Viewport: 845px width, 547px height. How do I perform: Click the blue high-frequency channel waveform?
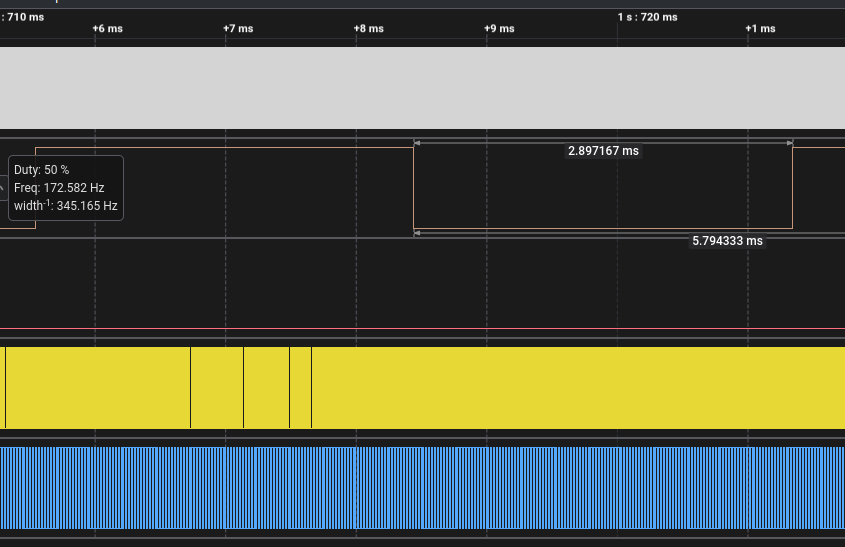(x=422, y=488)
